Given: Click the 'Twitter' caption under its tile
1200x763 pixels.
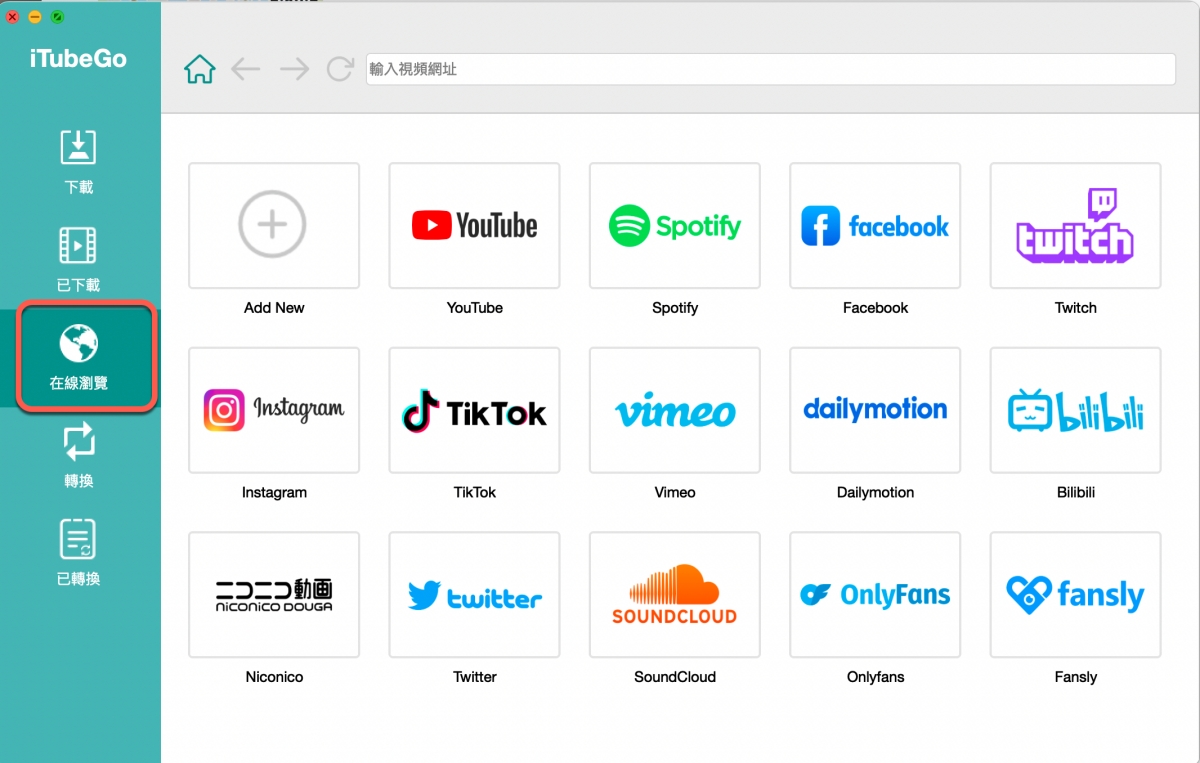Looking at the screenshot, I should (x=474, y=677).
